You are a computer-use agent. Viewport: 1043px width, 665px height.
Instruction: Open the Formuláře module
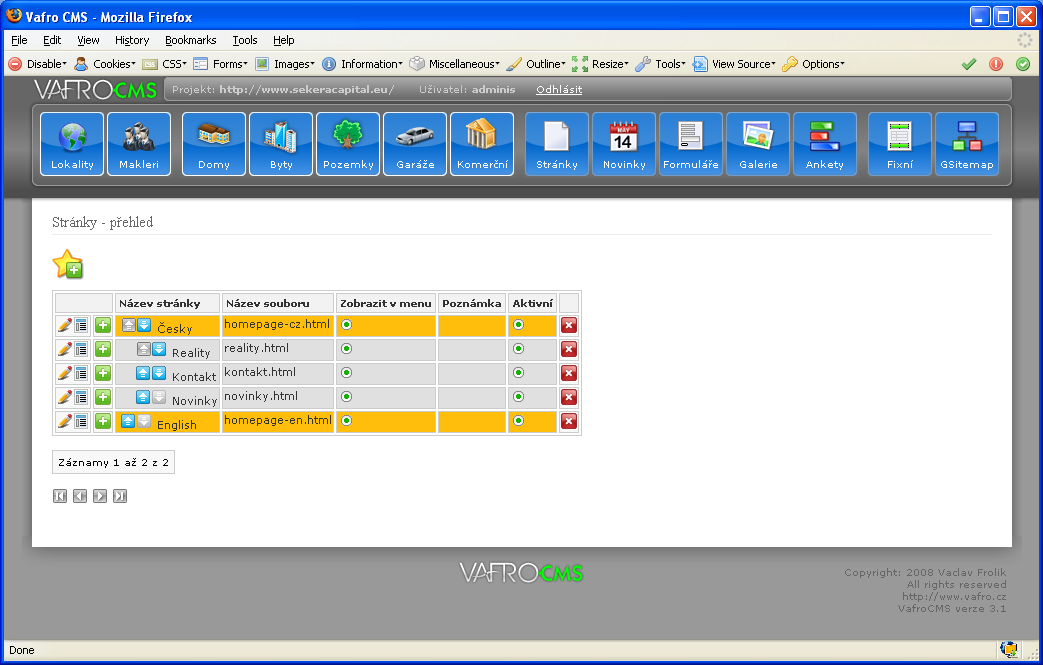tap(690, 144)
